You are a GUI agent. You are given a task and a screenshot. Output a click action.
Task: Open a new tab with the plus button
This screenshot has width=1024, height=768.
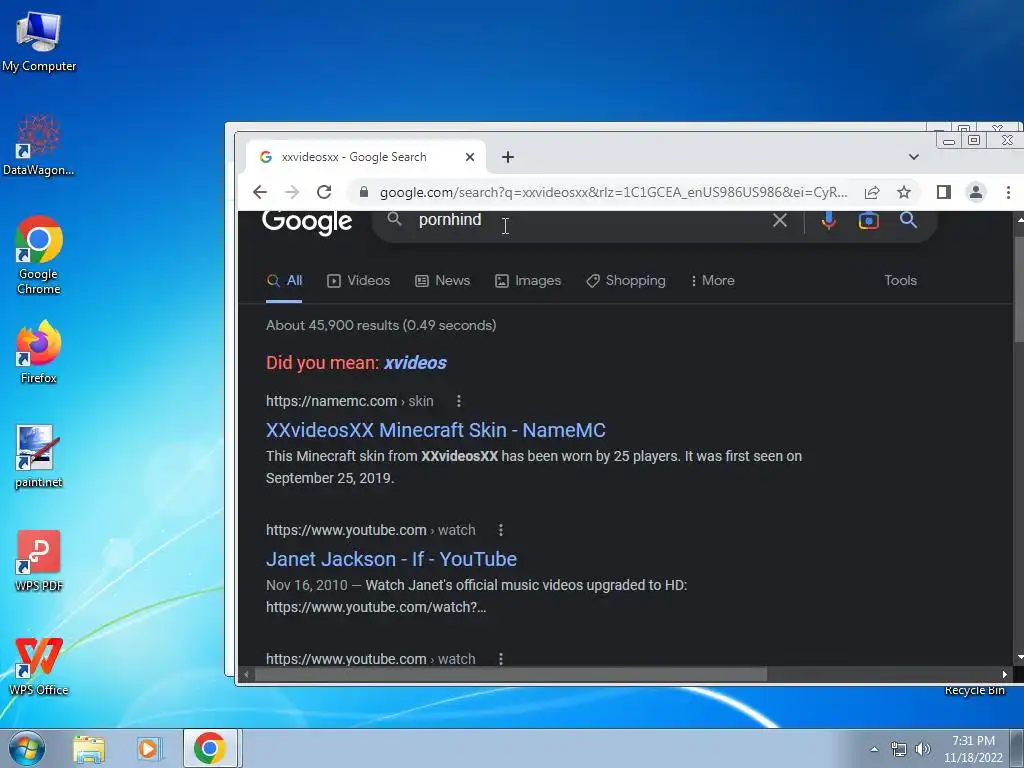(508, 157)
